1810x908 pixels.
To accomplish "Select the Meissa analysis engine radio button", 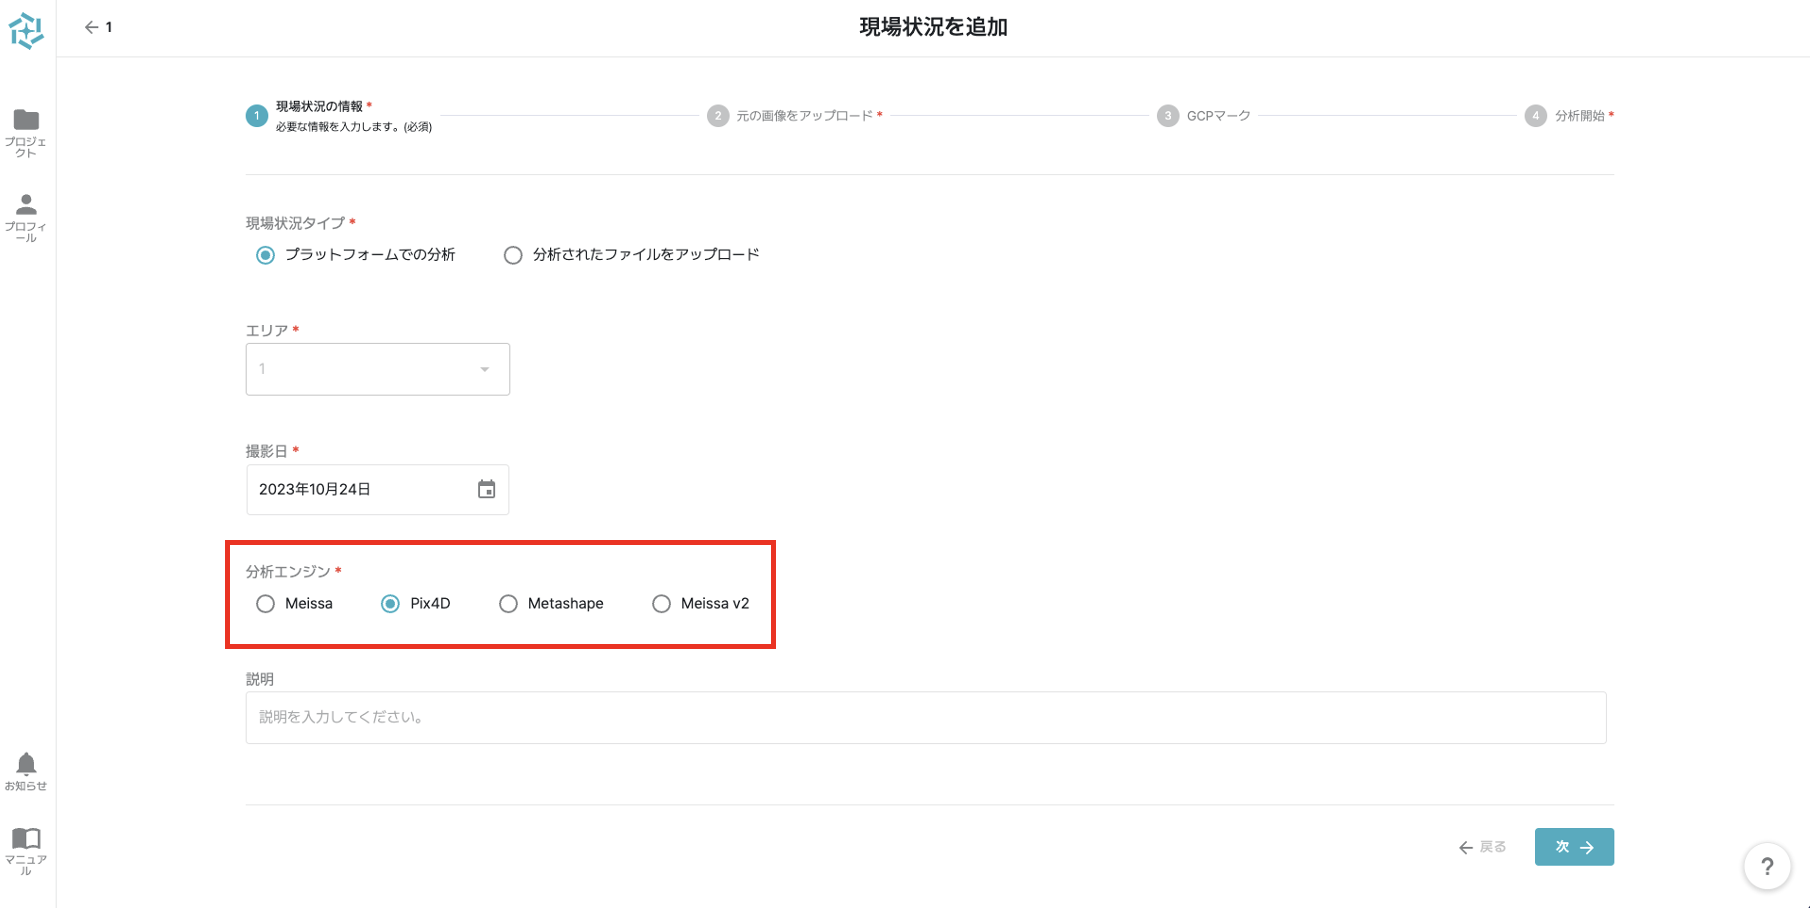I will point(265,604).
